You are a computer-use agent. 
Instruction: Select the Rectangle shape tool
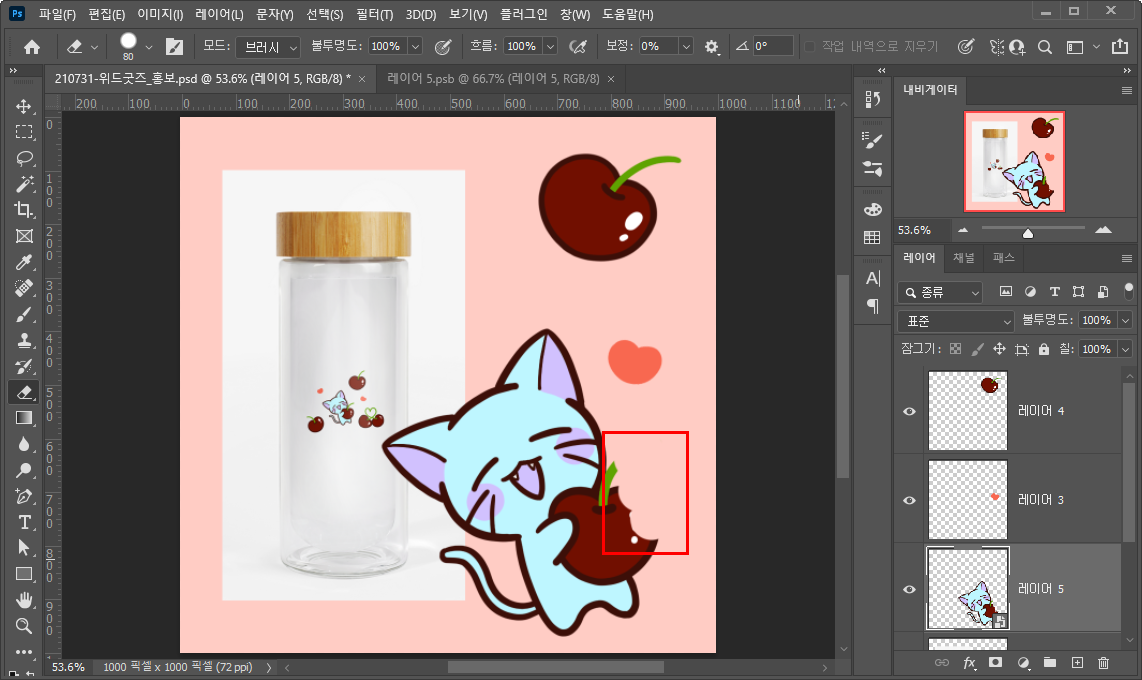(x=24, y=574)
